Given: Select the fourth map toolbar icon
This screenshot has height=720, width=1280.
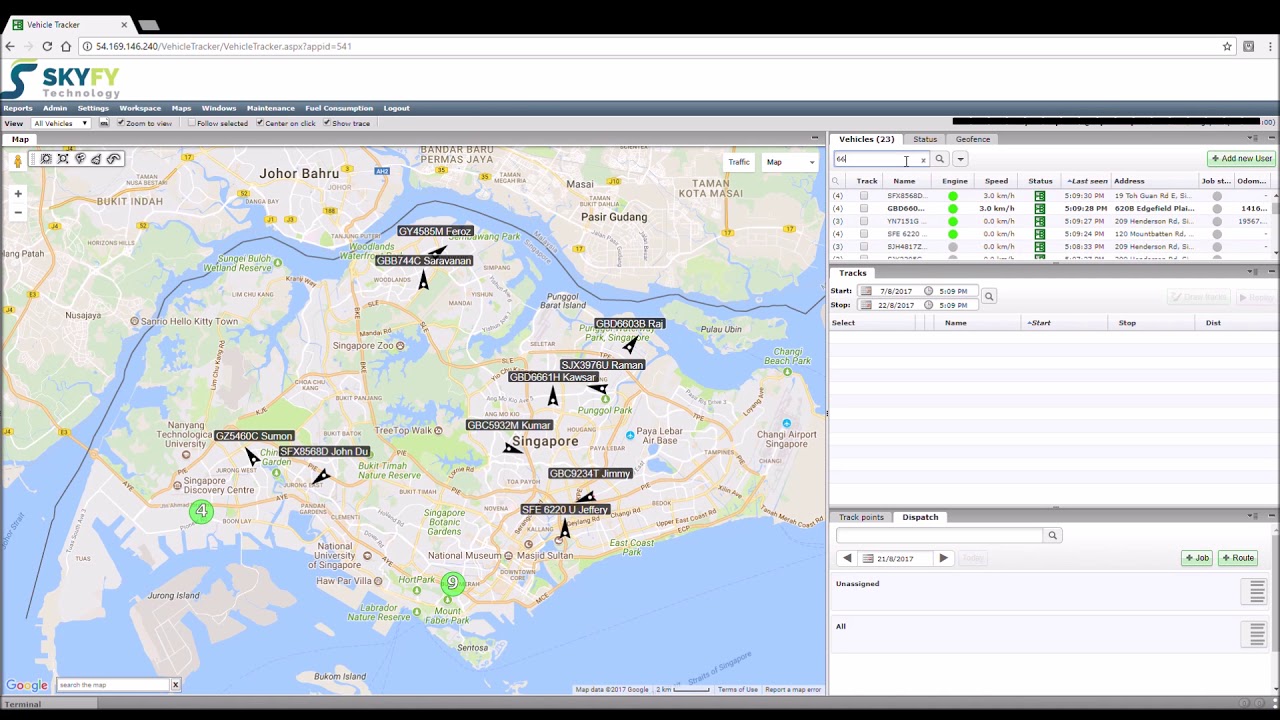Looking at the screenshot, I should click(x=96, y=159).
